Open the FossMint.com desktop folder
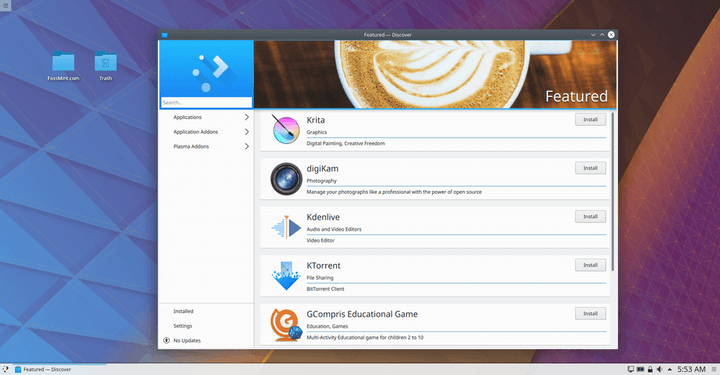 (x=63, y=66)
